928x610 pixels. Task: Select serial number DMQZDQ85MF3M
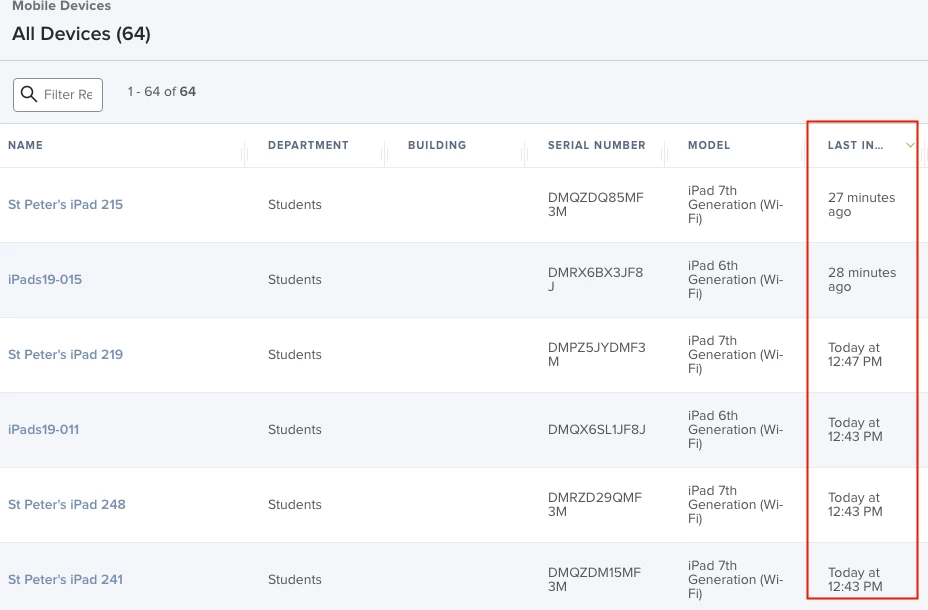[595, 205]
